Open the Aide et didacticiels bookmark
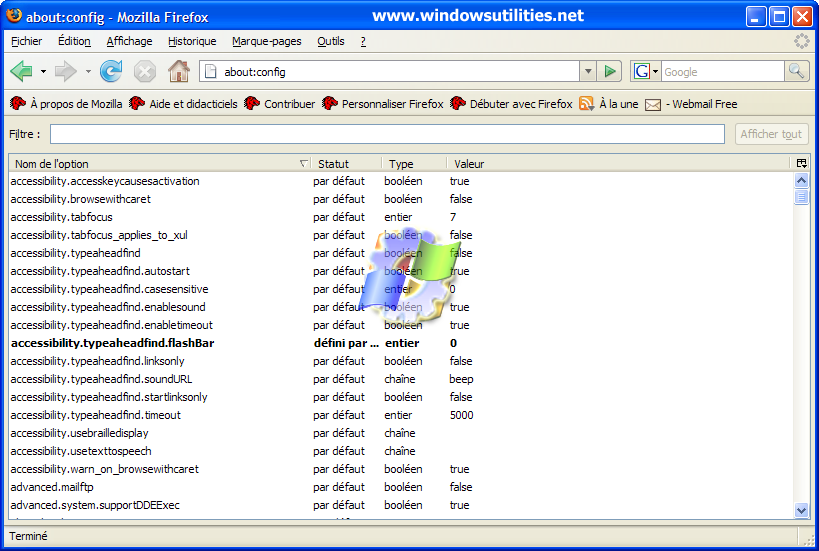This screenshot has width=819, height=551. [183, 104]
